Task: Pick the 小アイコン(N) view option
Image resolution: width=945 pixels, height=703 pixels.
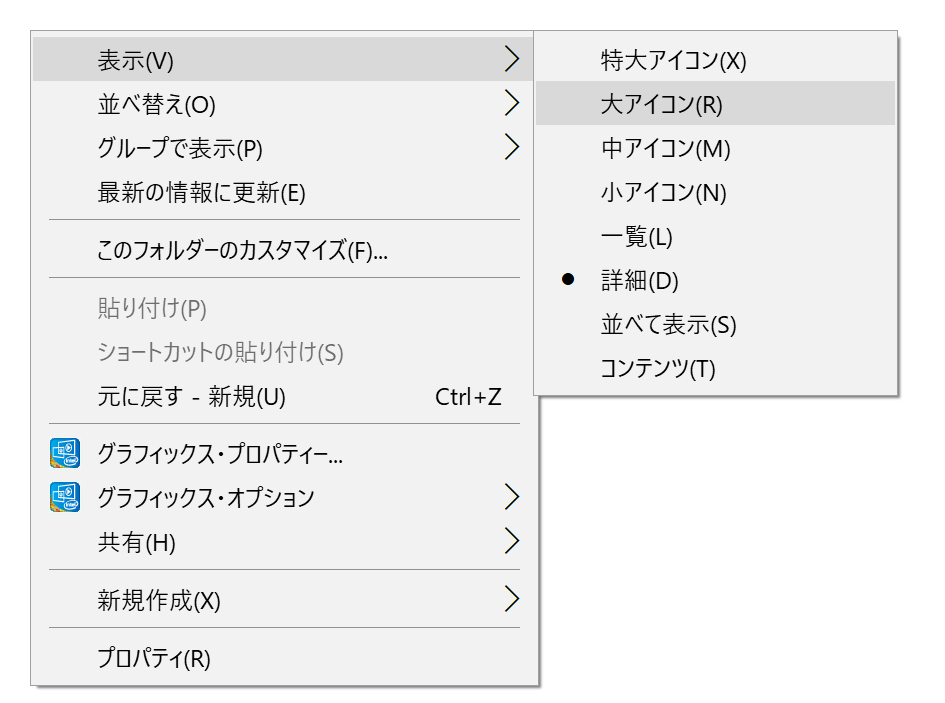Action: click(x=715, y=192)
